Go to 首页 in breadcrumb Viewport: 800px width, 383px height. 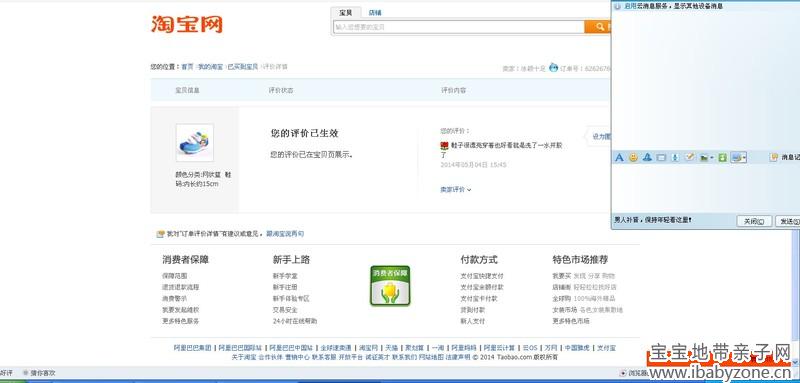[x=187, y=67]
